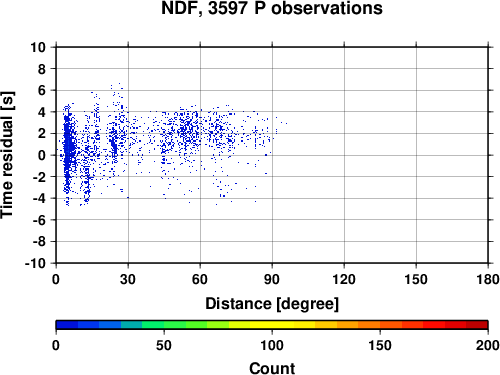The image size is (500, 375).
Task: Click the x-axis tick label 120
Action: 344,279
